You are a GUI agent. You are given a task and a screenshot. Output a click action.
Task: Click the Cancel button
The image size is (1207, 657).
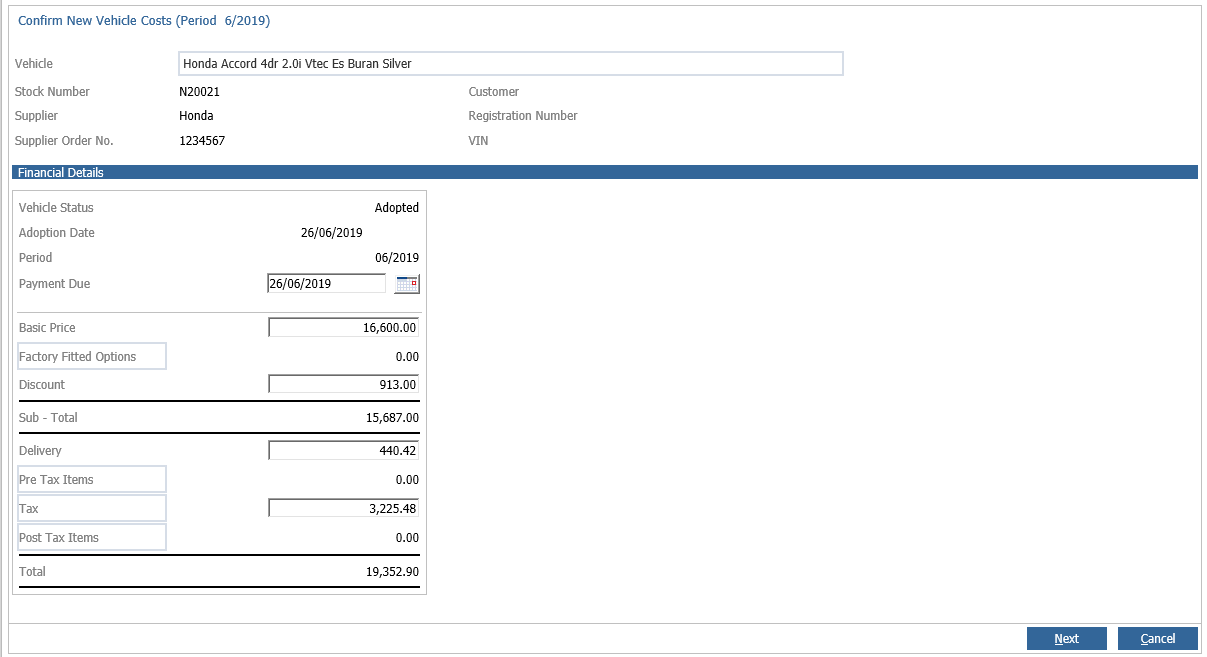1157,639
